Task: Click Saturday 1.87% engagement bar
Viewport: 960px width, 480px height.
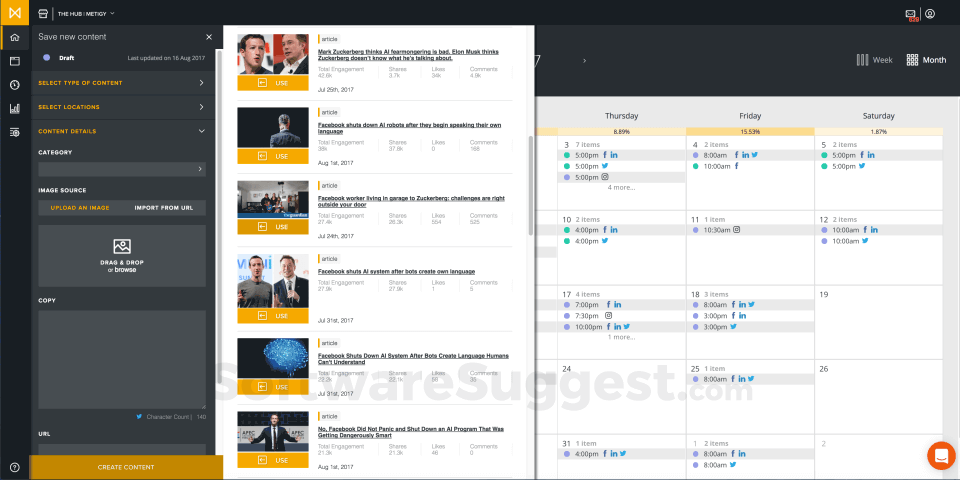Action: tap(879, 132)
